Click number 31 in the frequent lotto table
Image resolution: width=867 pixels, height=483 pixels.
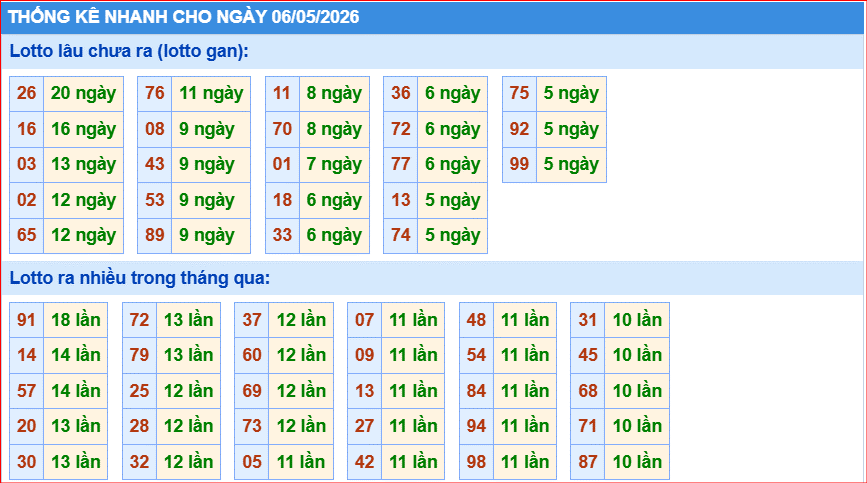point(588,320)
